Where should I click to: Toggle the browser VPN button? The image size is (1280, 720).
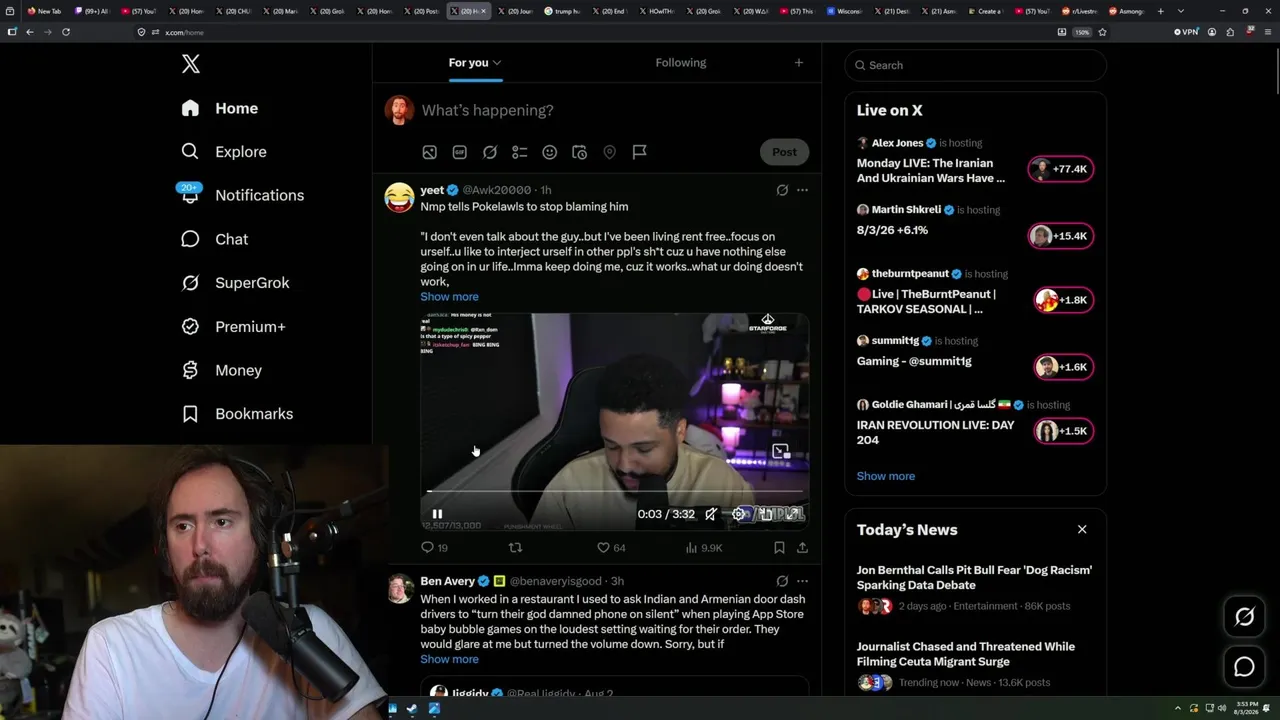[1185, 32]
